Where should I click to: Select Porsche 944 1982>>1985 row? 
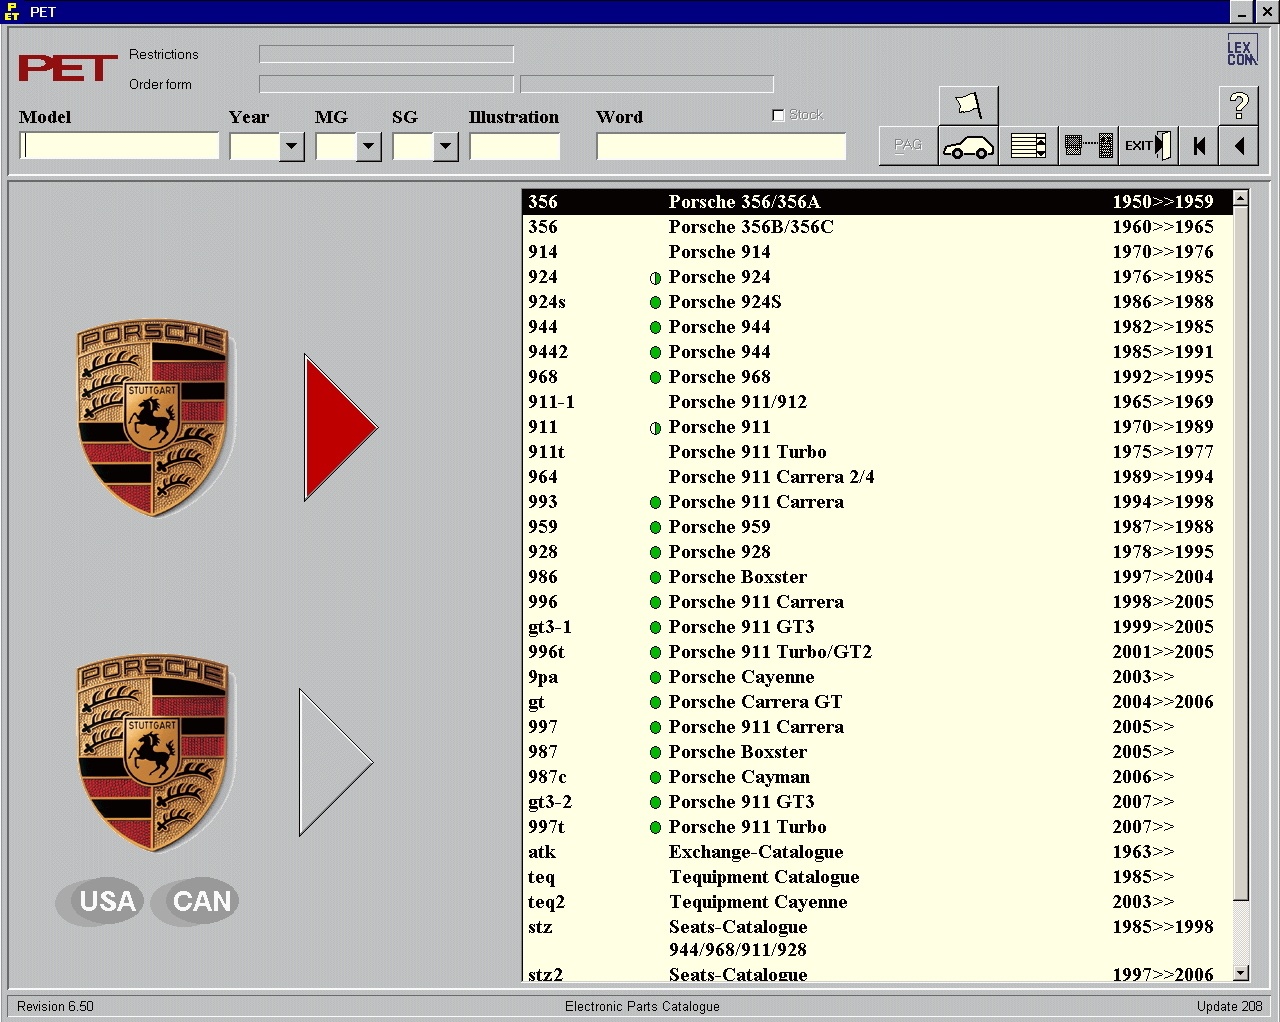tap(877, 327)
